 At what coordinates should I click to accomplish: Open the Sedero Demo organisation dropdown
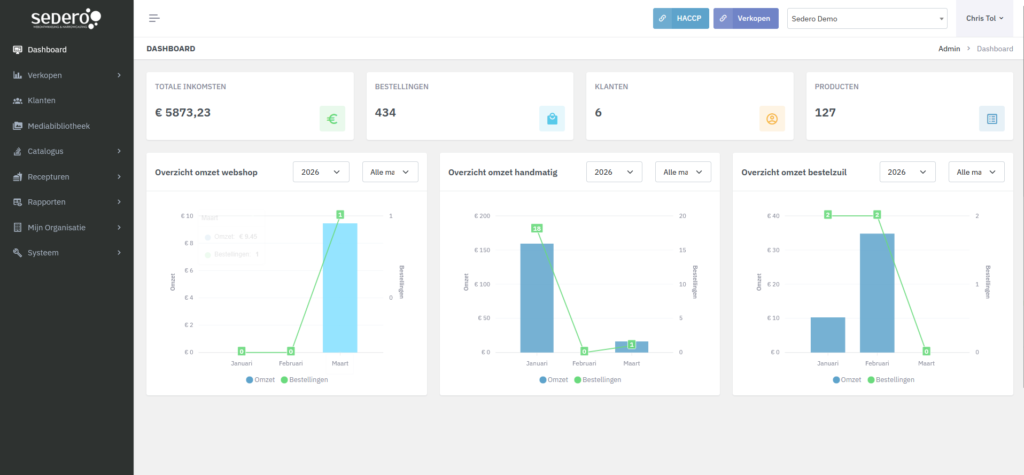coord(867,19)
